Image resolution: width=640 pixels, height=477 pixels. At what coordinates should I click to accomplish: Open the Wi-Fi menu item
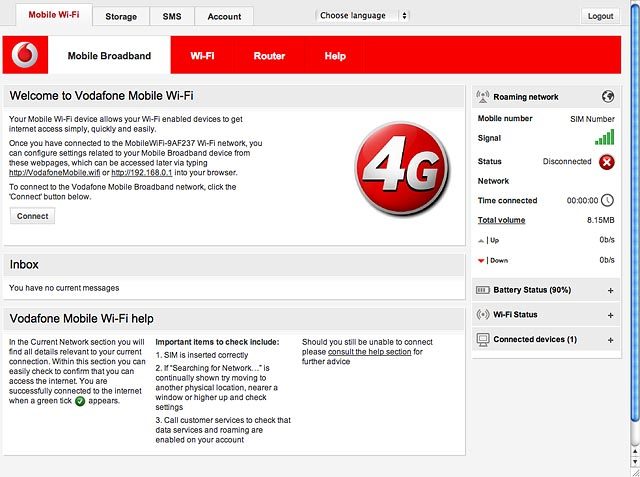point(202,55)
